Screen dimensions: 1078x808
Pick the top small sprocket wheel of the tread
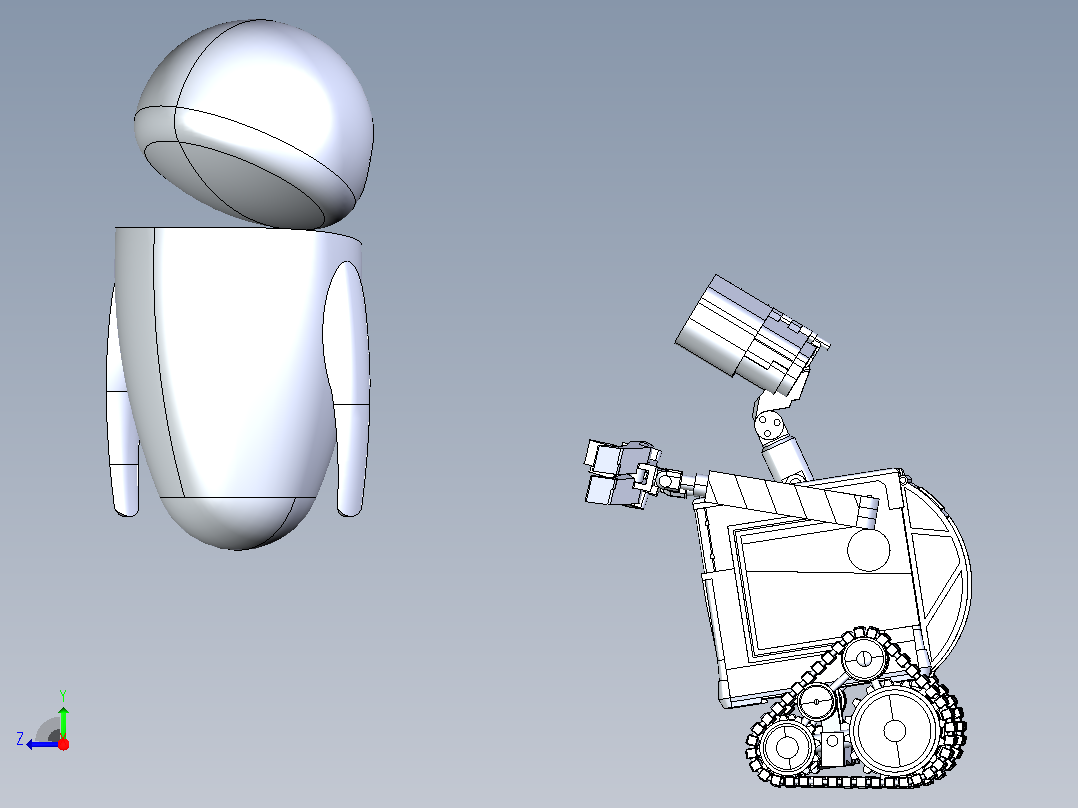(x=864, y=658)
